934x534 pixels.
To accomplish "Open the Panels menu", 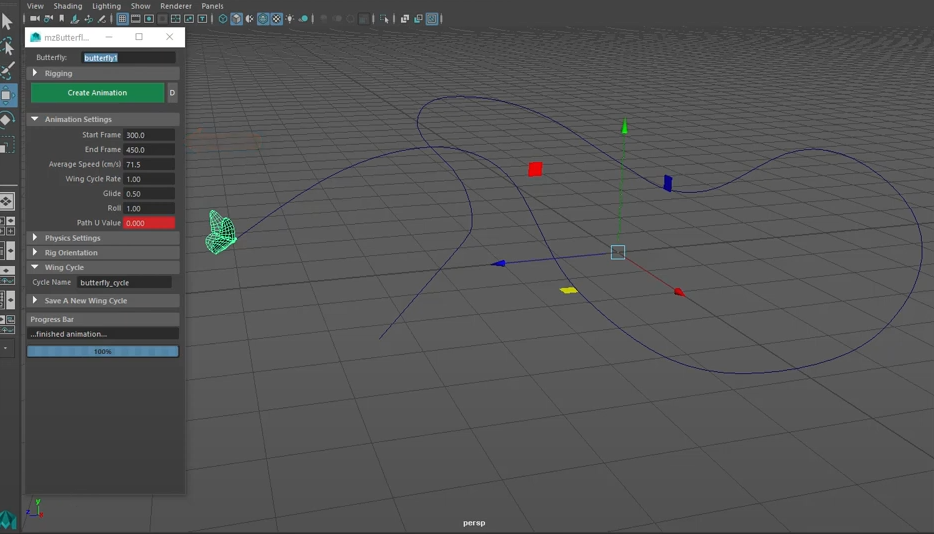I will 212,6.
